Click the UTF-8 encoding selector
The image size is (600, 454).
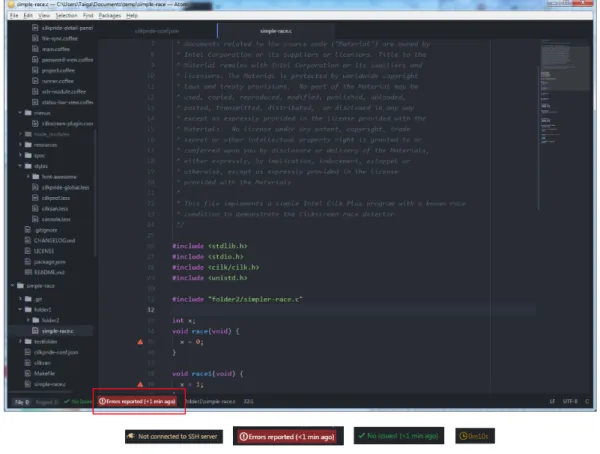570,402
